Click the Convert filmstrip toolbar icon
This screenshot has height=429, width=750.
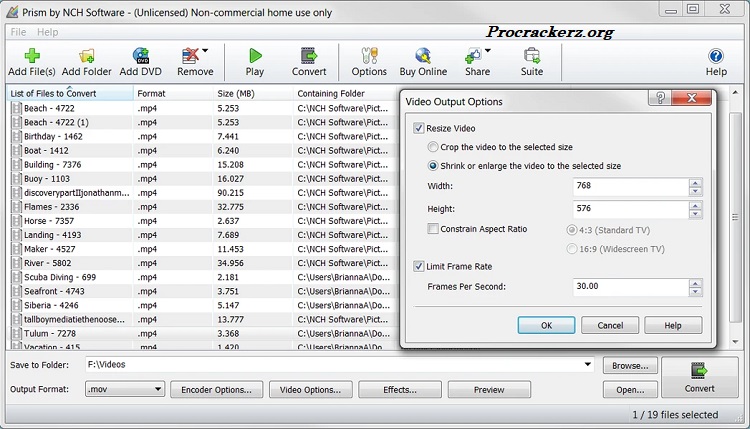(x=309, y=57)
